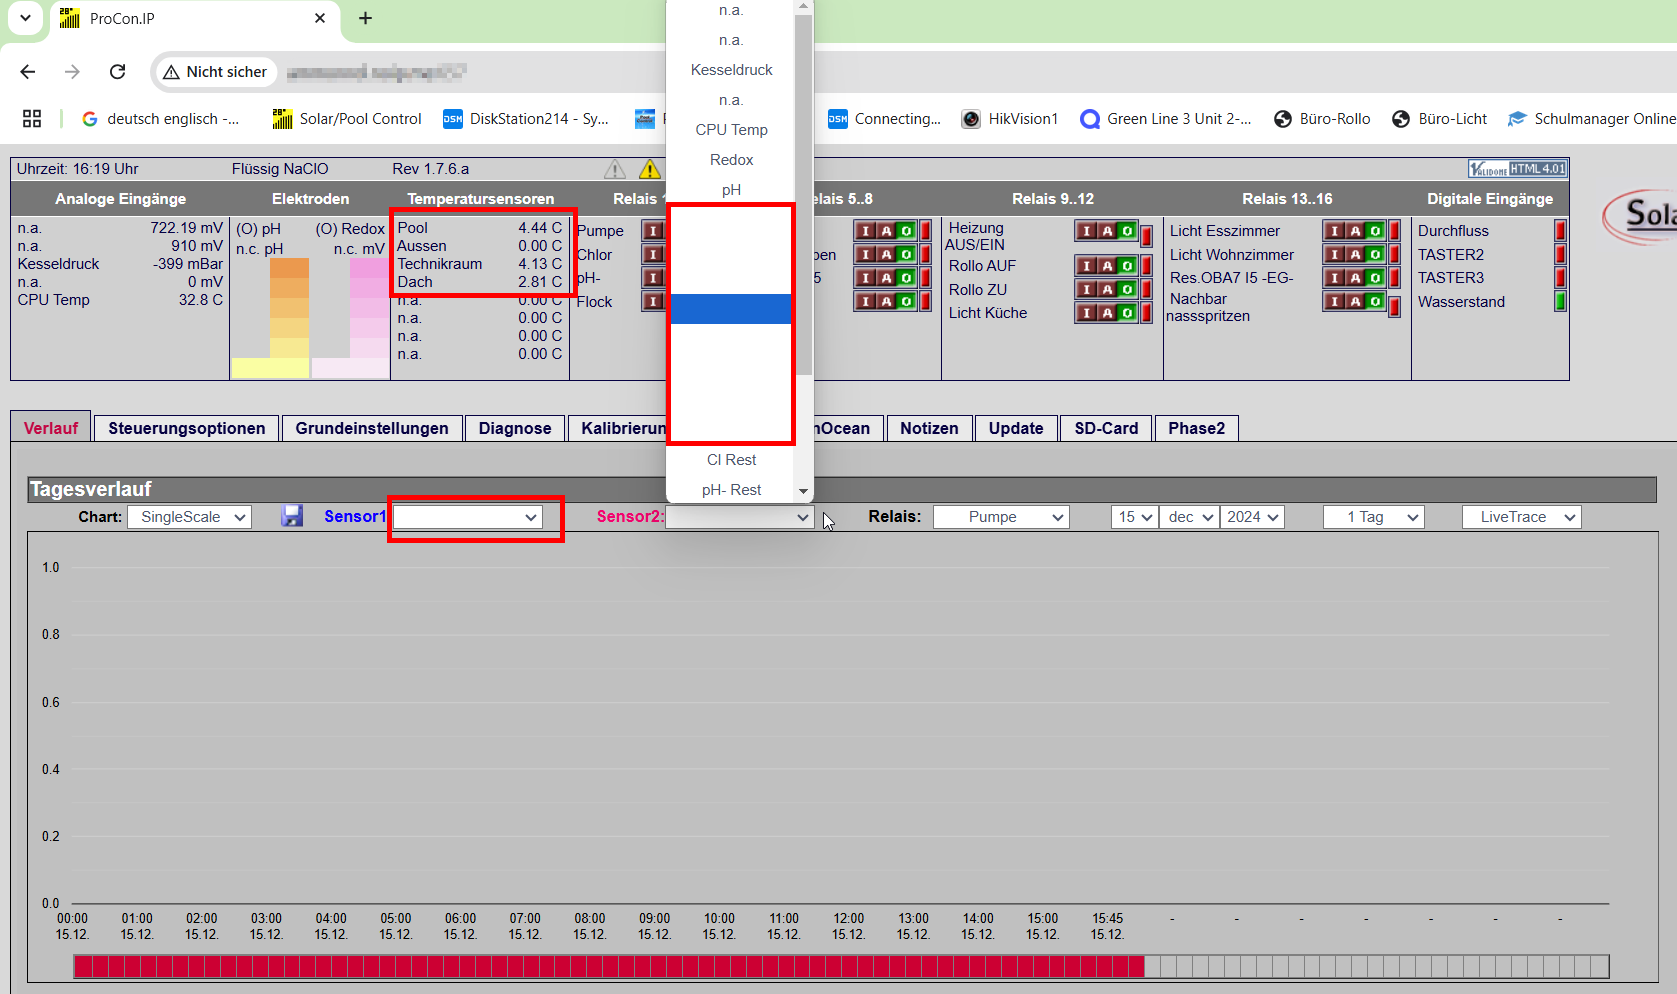1677x994 pixels.
Task: Open the Valid HTML 4.01 badge
Action: pos(1517,169)
